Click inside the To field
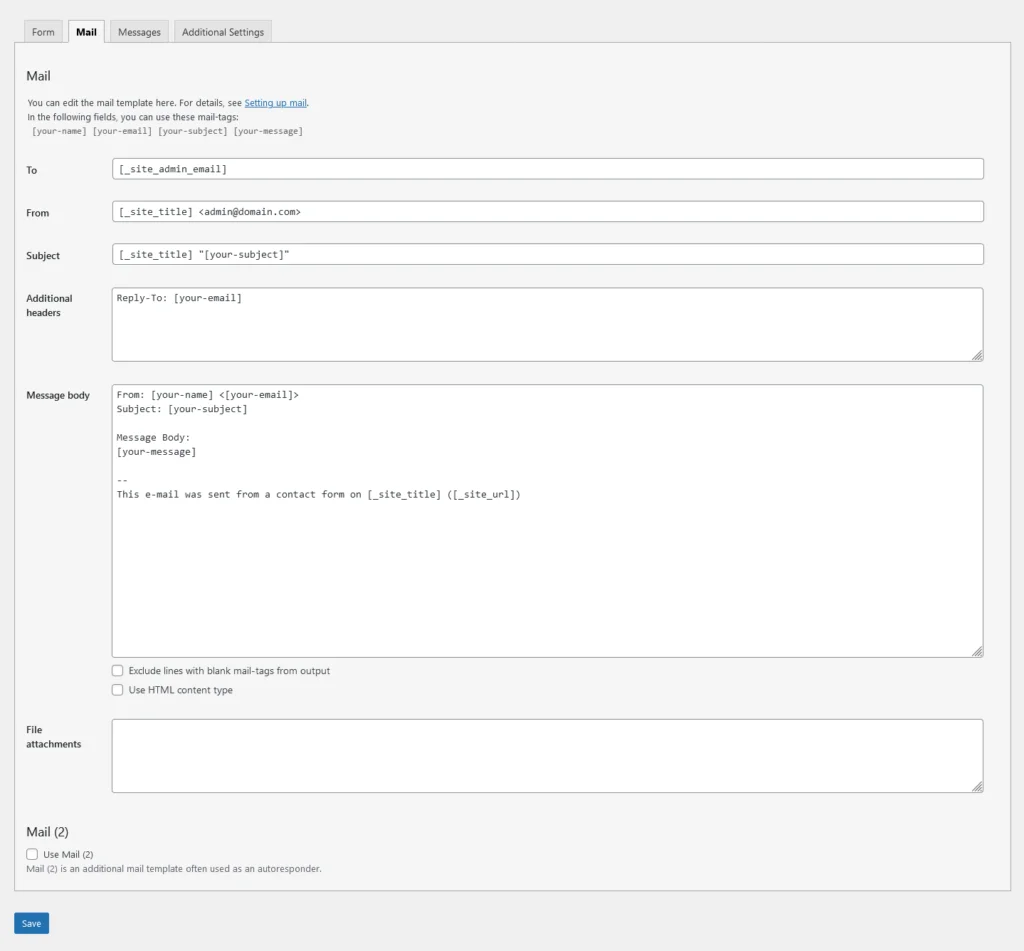 [x=547, y=168]
